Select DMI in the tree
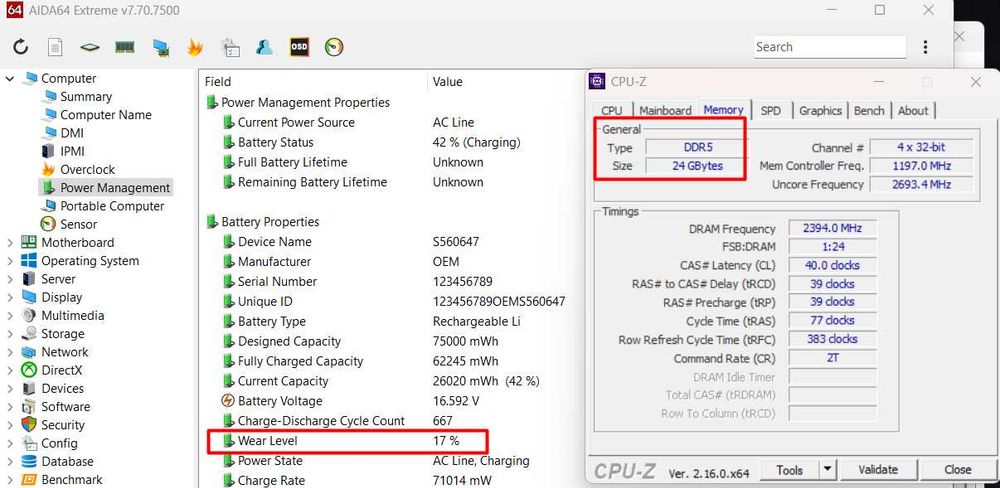 tap(71, 133)
